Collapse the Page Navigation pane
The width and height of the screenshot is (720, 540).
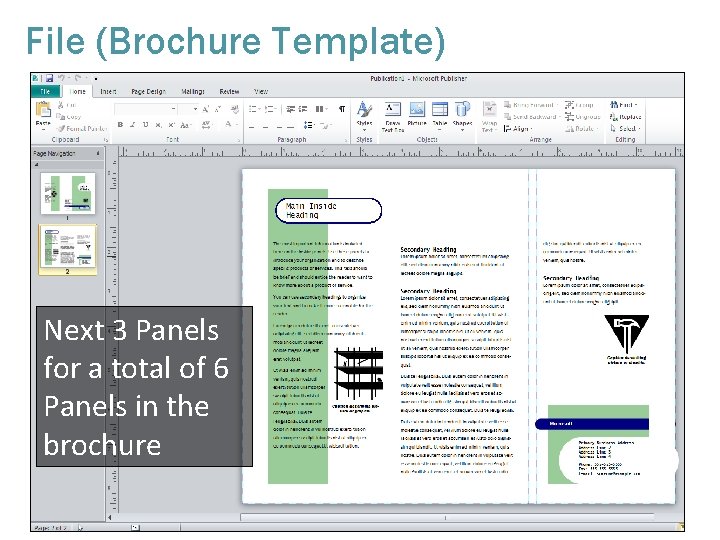point(98,153)
